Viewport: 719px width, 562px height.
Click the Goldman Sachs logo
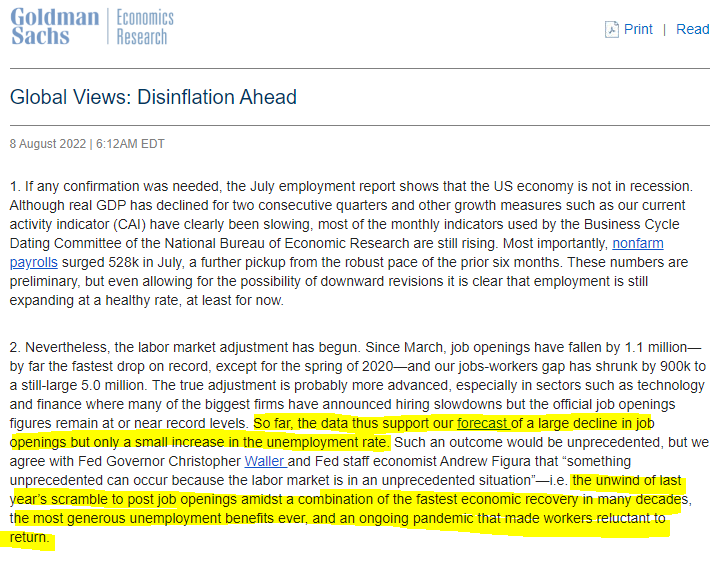pyautogui.click(x=55, y=27)
